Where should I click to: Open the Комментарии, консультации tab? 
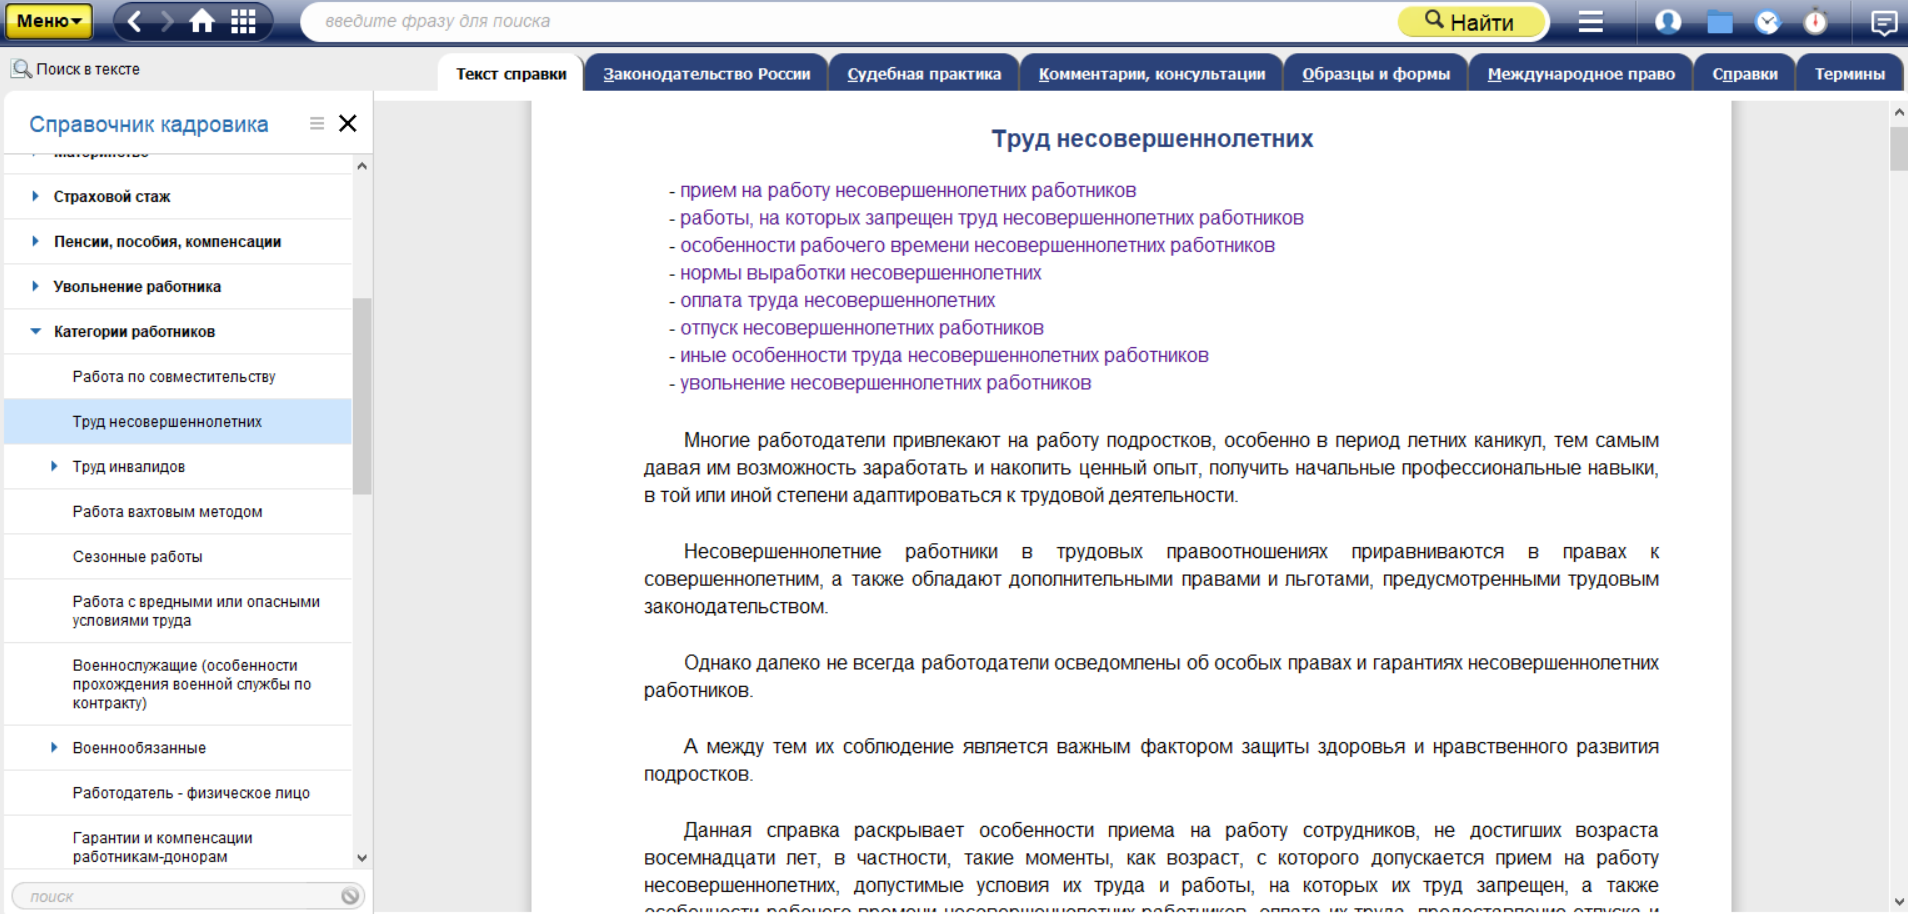[1151, 74]
